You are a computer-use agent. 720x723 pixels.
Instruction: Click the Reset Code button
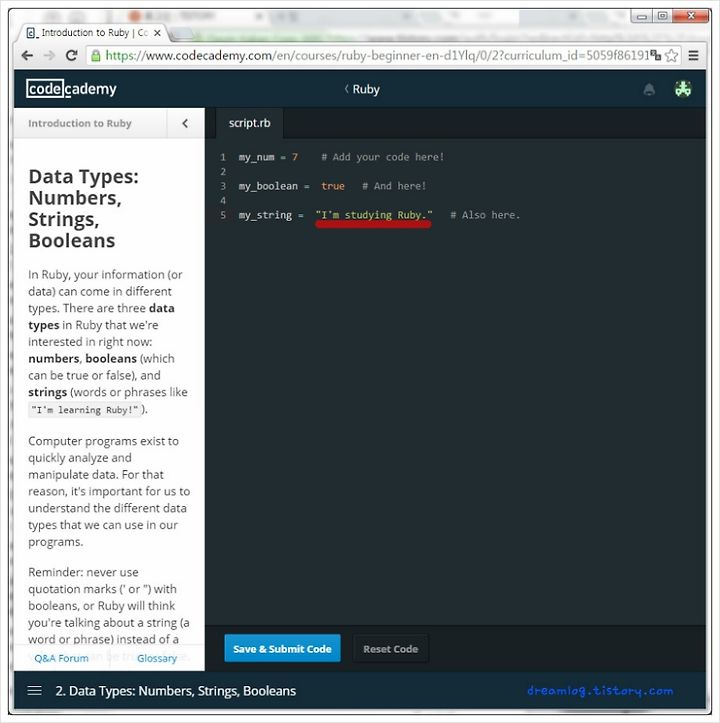point(391,649)
